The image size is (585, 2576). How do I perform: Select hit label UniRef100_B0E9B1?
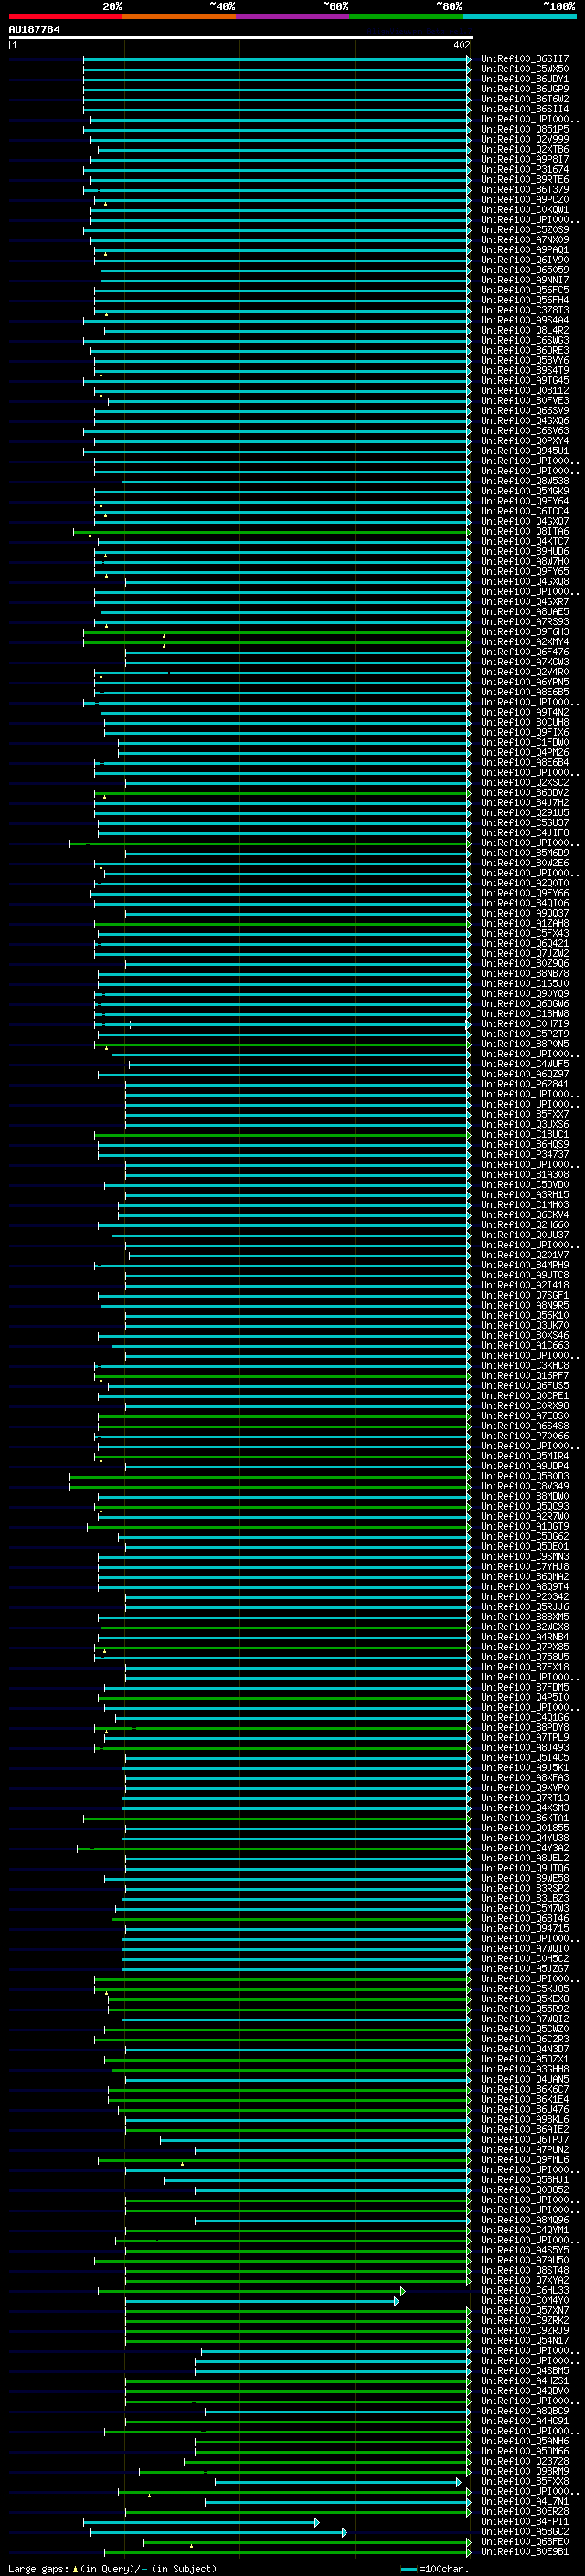[x=524, y=2552]
